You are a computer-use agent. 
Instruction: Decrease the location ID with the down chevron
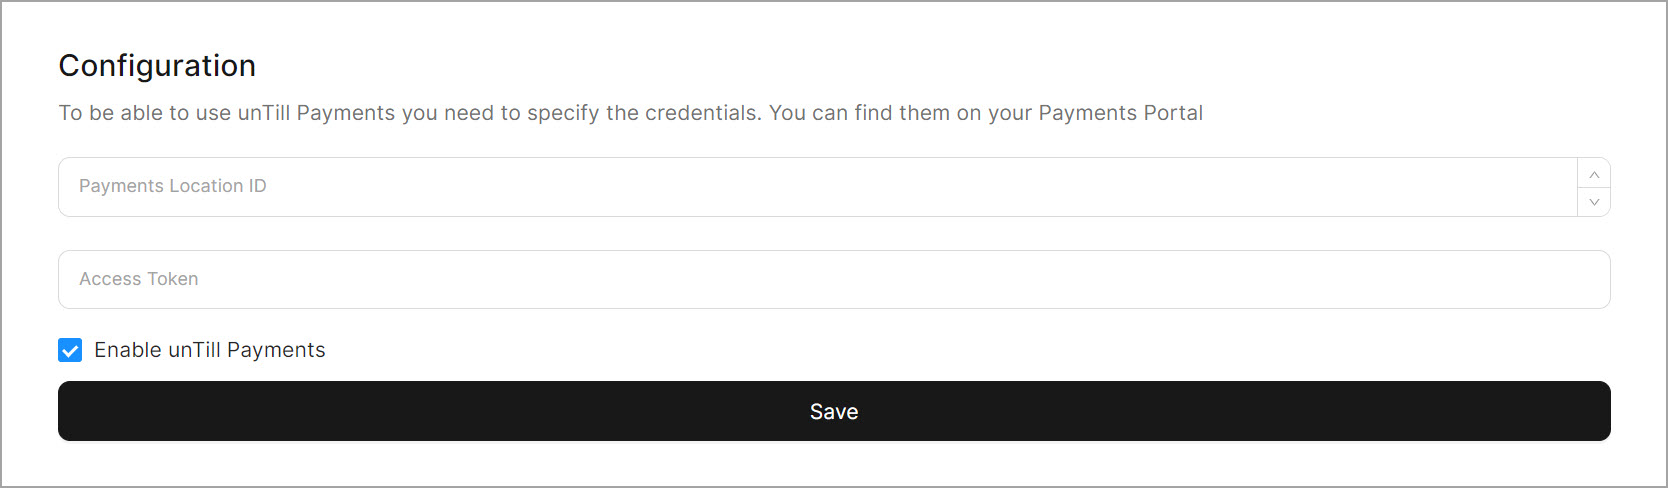click(1594, 201)
